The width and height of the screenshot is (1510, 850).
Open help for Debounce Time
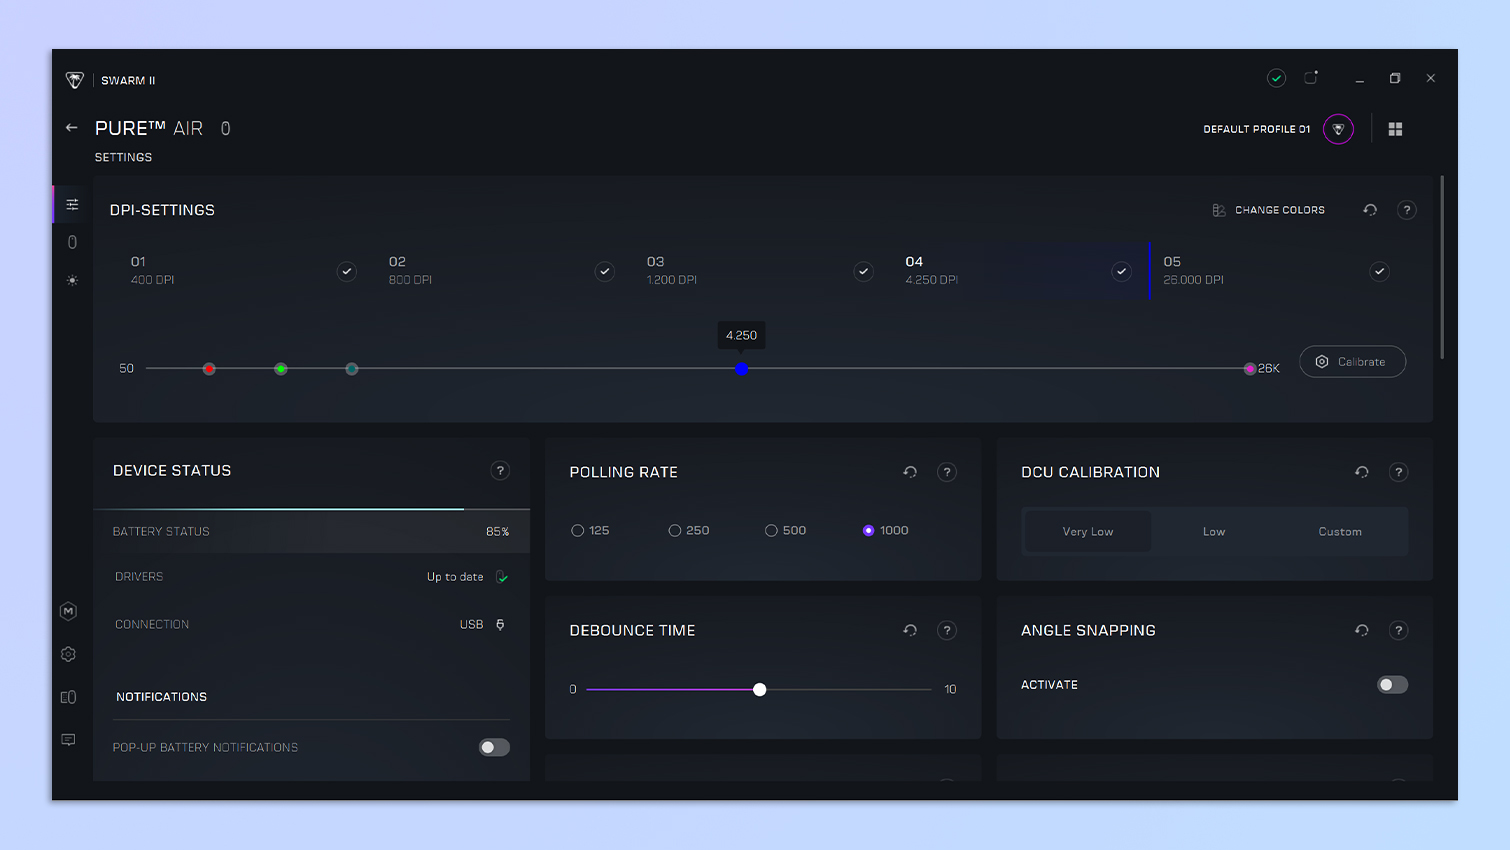tap(947, 630)
